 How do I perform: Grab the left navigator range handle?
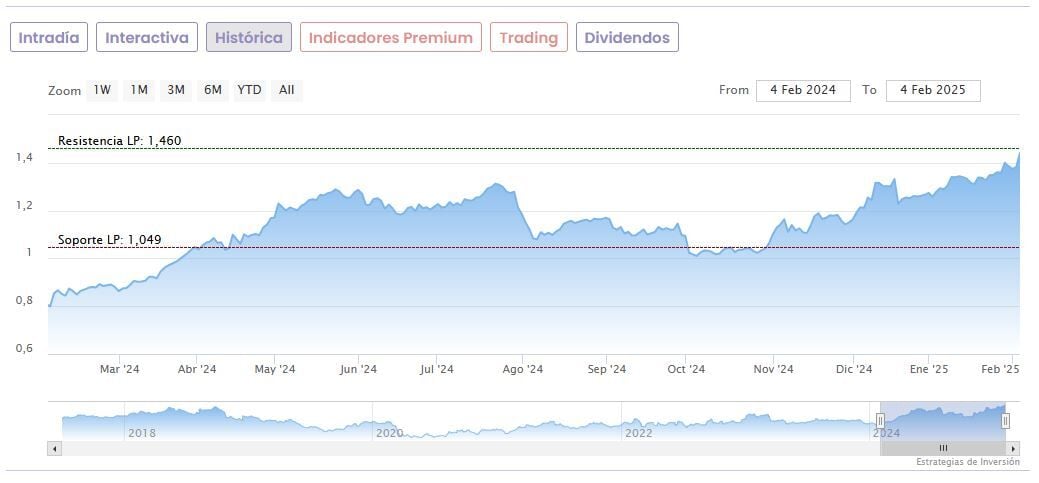(881, 421)
